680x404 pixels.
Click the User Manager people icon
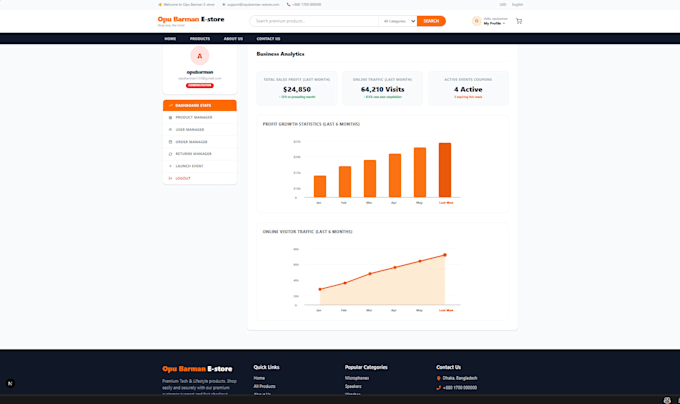point(170,130)
